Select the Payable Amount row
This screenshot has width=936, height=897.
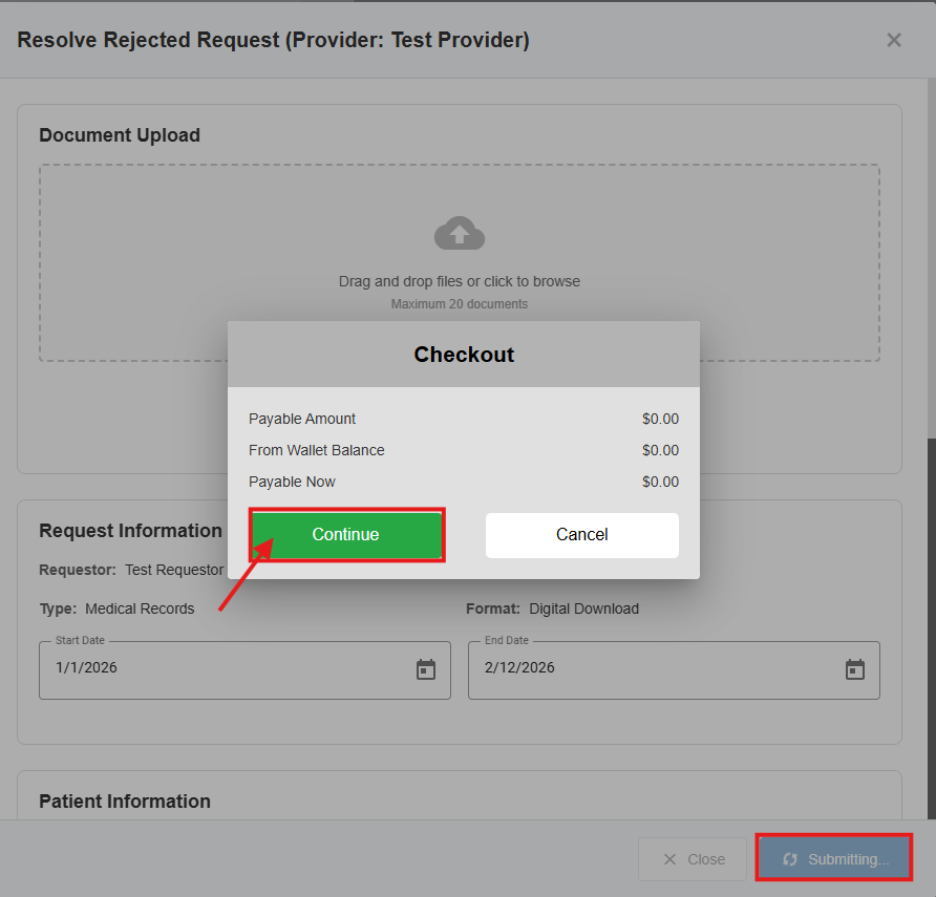[x=463, y=419]
